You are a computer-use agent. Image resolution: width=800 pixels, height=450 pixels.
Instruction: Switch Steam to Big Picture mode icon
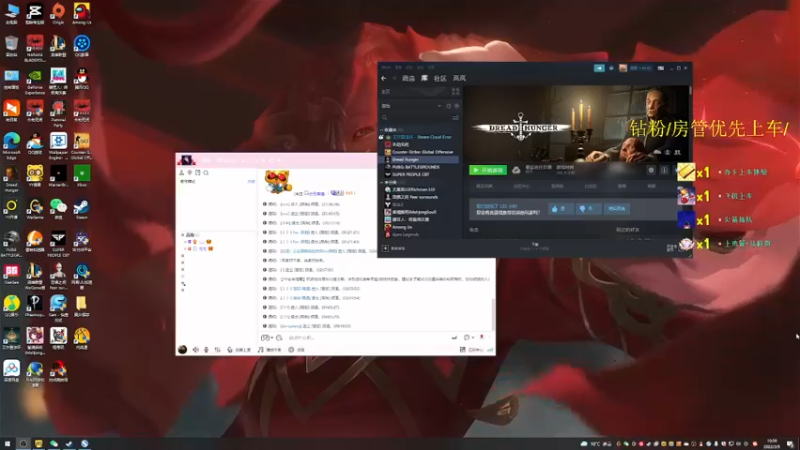point(661,68)
